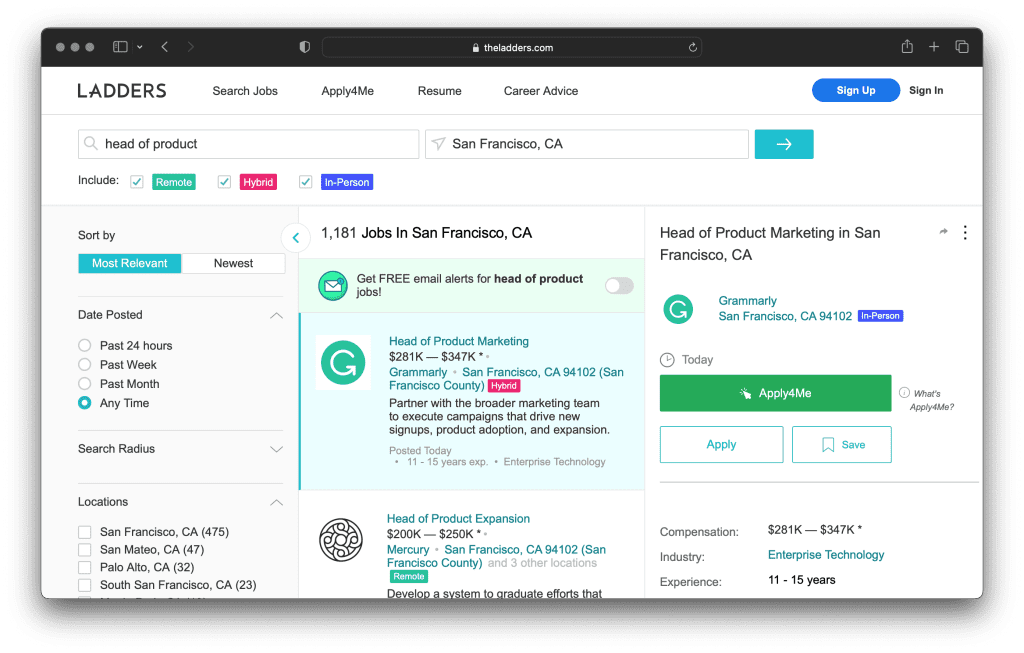
Task: Open the three-dot more options menu
Action: pyautogui.click(x=965, y=232)
